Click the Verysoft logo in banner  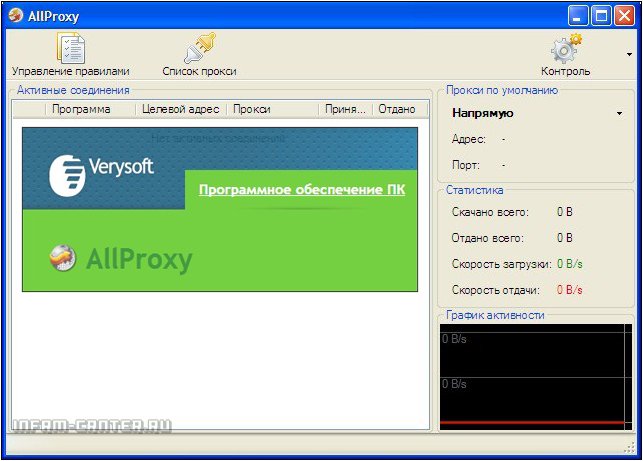pyautogui.click(x=101, y=175)
